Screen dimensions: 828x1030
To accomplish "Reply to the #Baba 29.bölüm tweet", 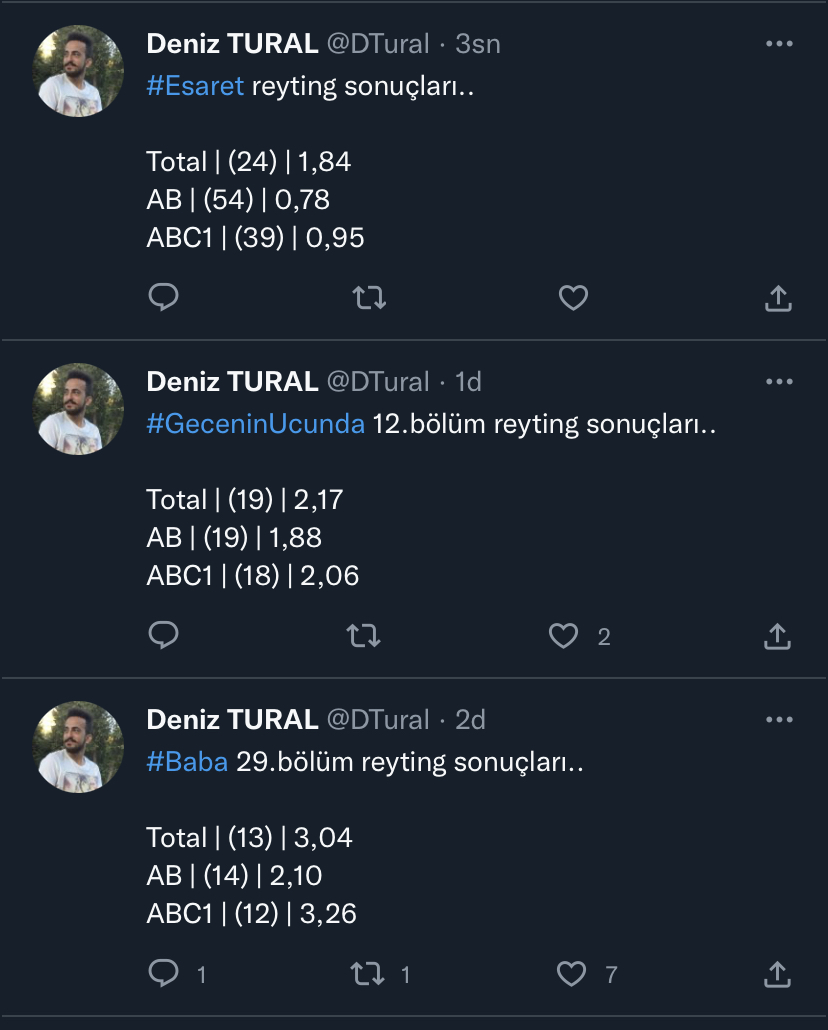I will 163,973.
